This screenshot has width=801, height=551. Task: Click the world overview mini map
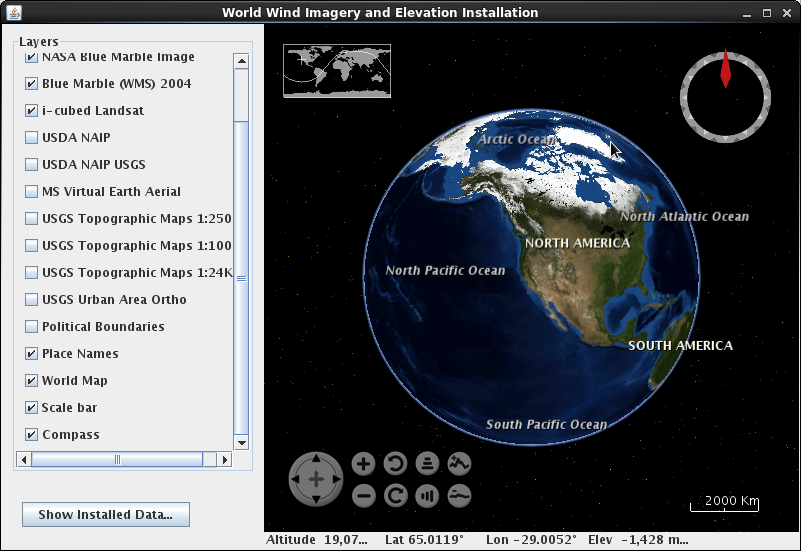(x=337, y=71)
